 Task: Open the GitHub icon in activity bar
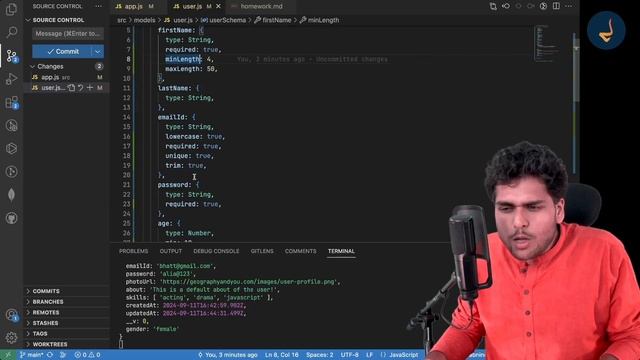(x=11, y=218)
